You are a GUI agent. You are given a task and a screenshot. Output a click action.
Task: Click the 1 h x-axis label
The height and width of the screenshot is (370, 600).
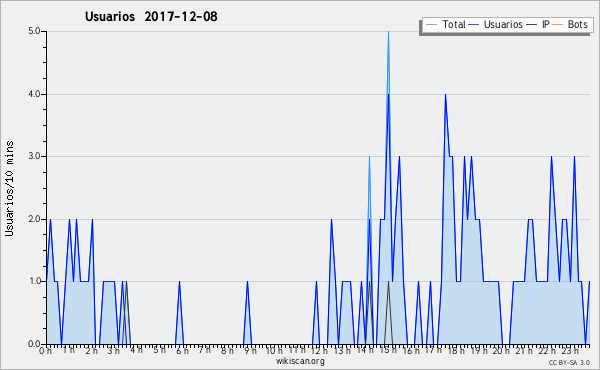tap(69, 350)
